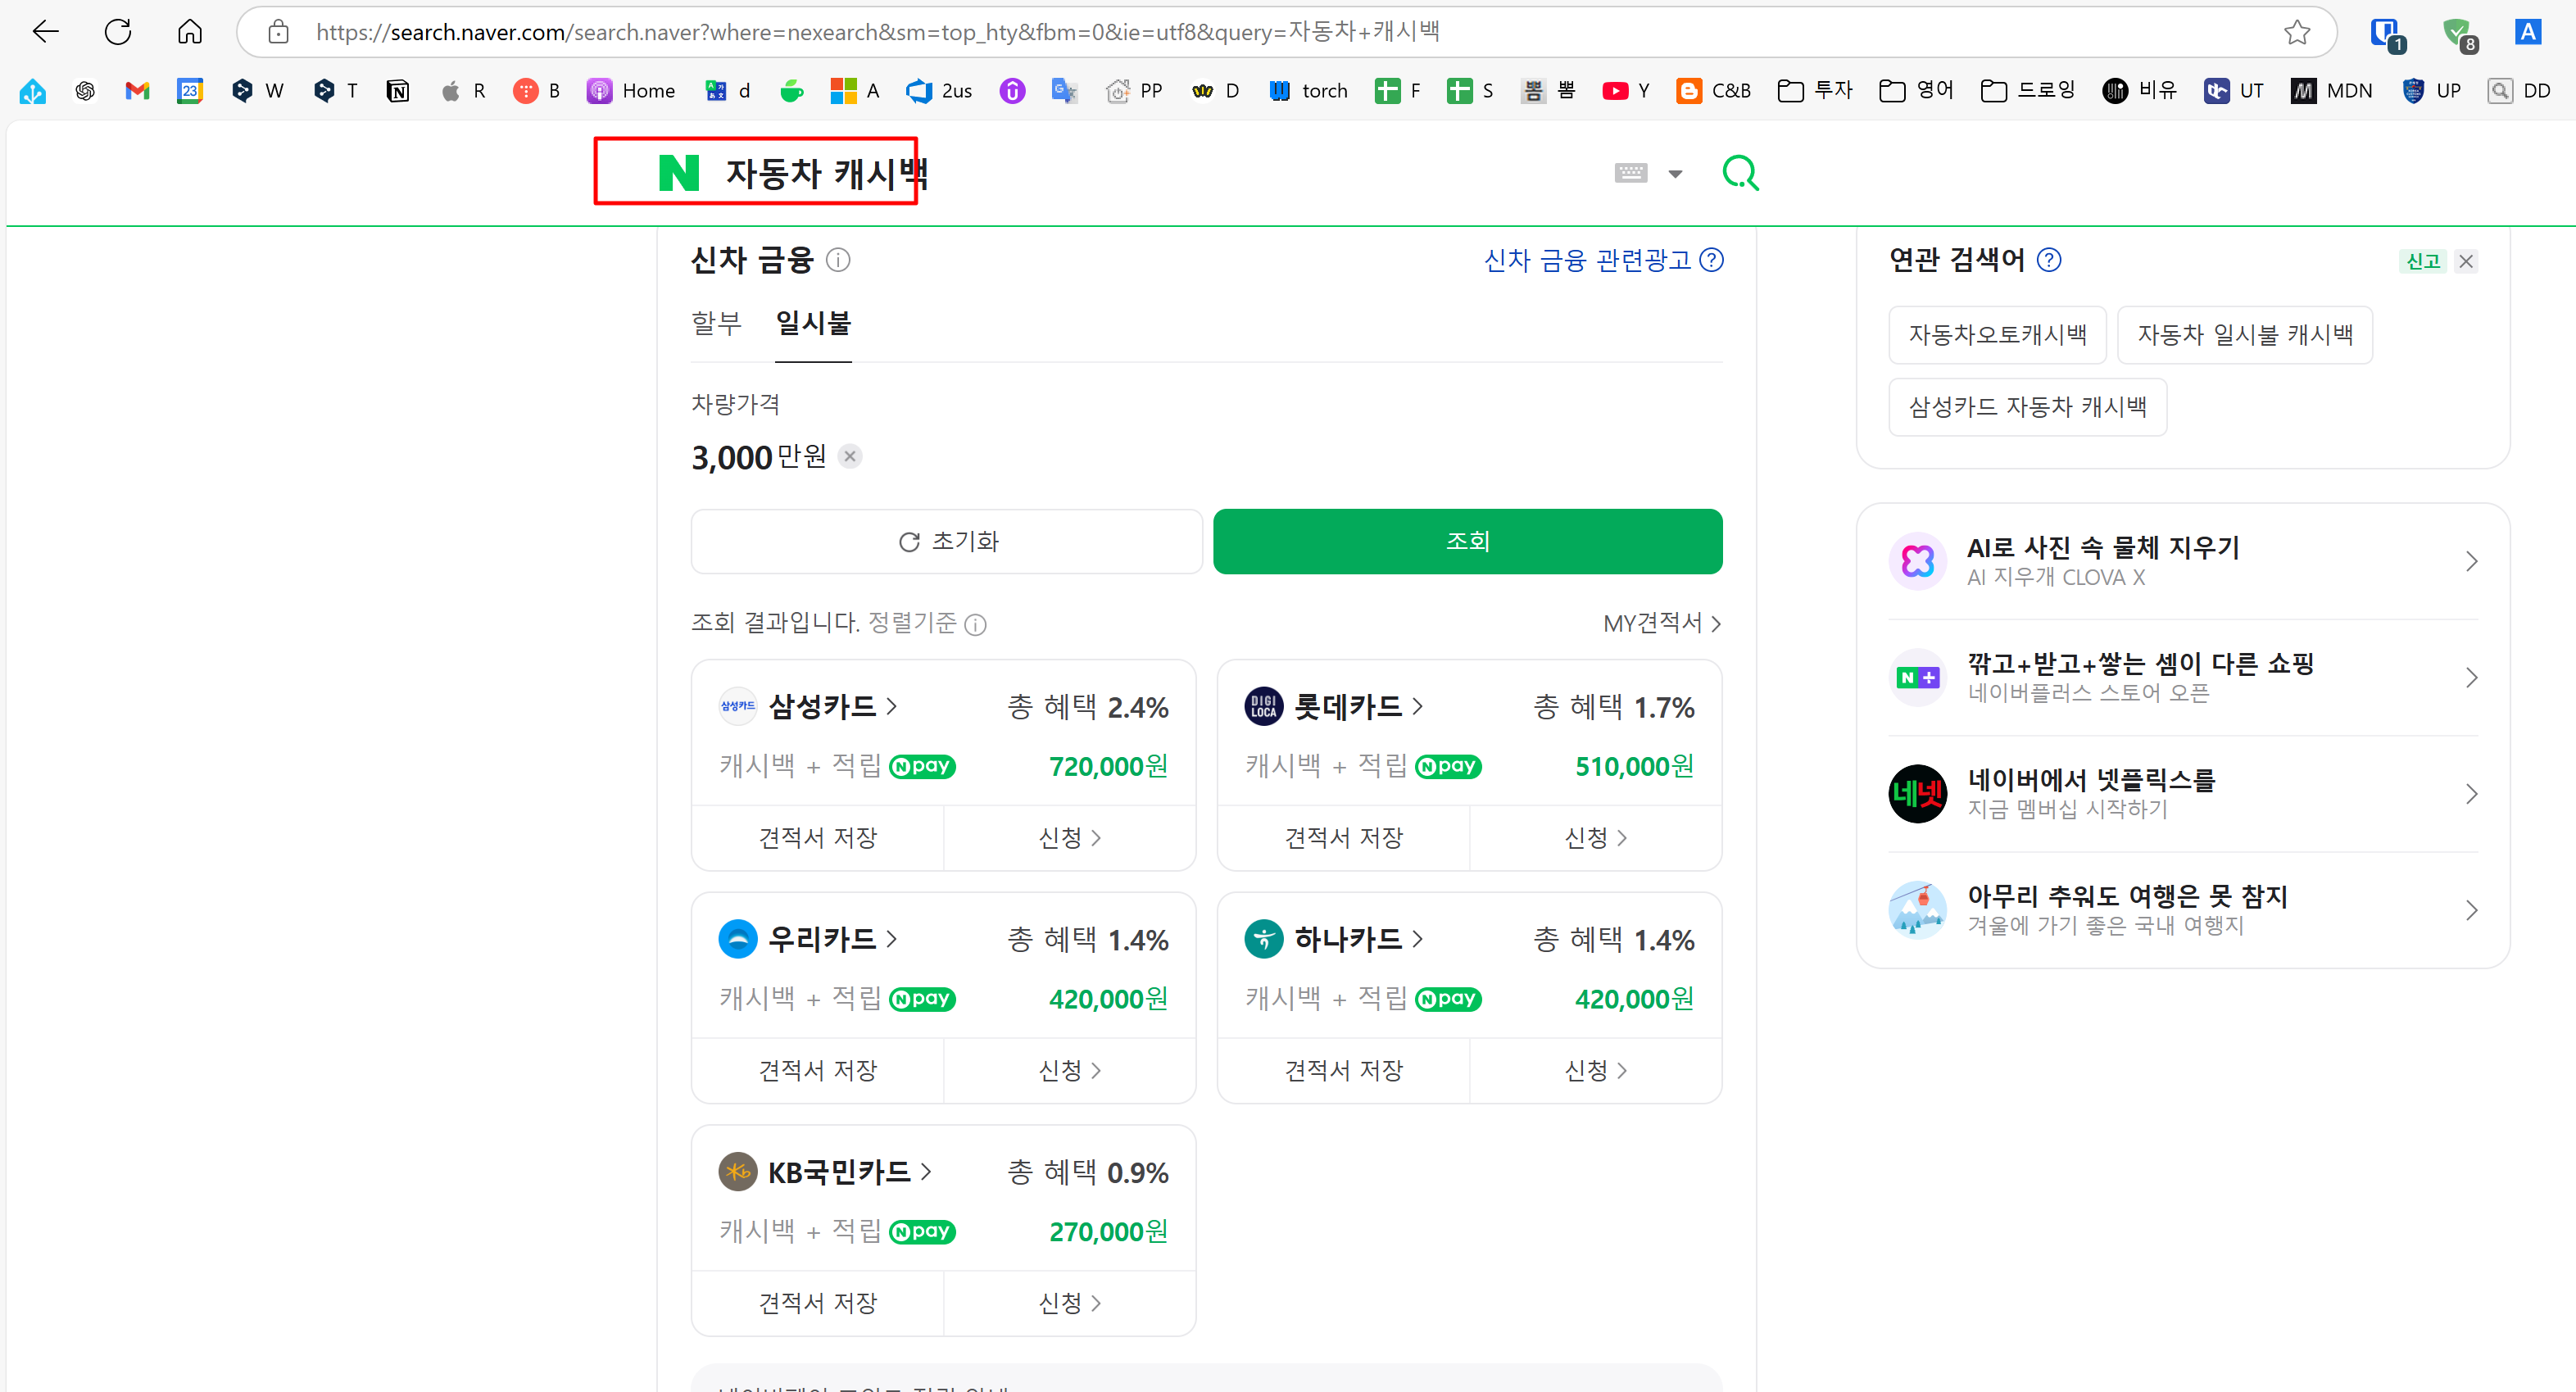
Task: Select the 일시불 tab
Action: [x=813, y=323]
